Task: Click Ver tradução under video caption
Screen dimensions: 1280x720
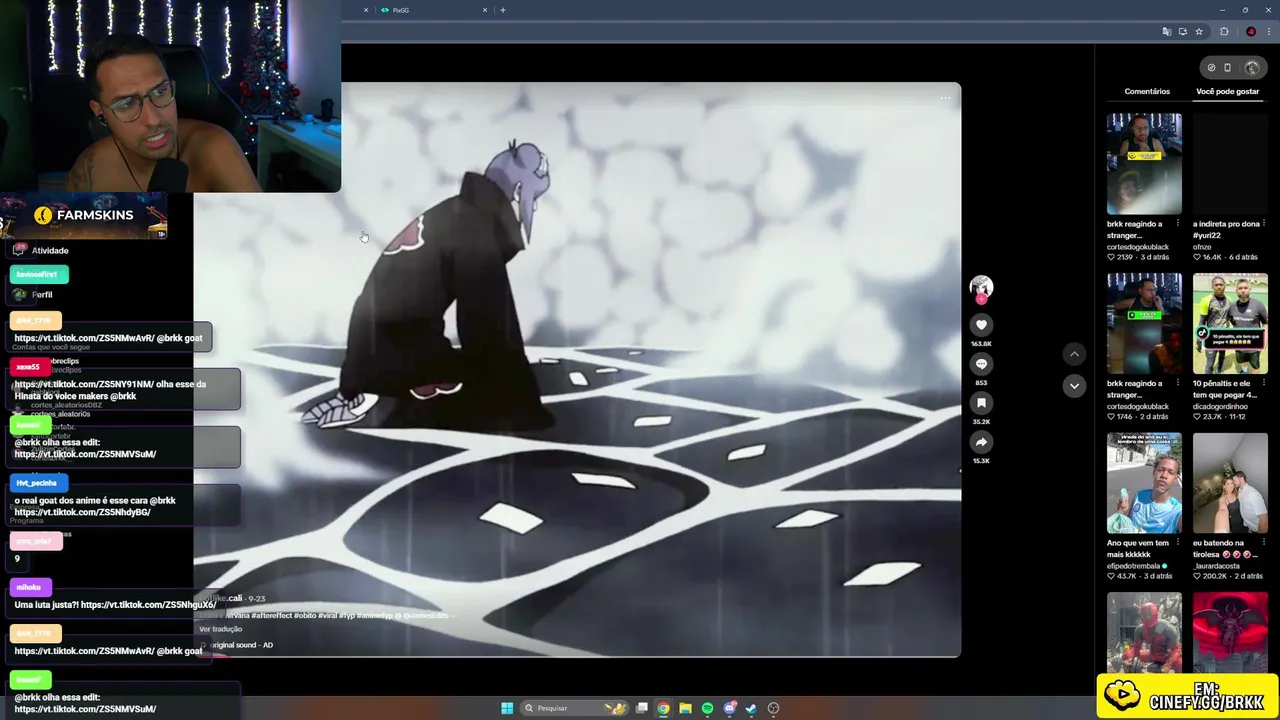Action: (221, 629)
